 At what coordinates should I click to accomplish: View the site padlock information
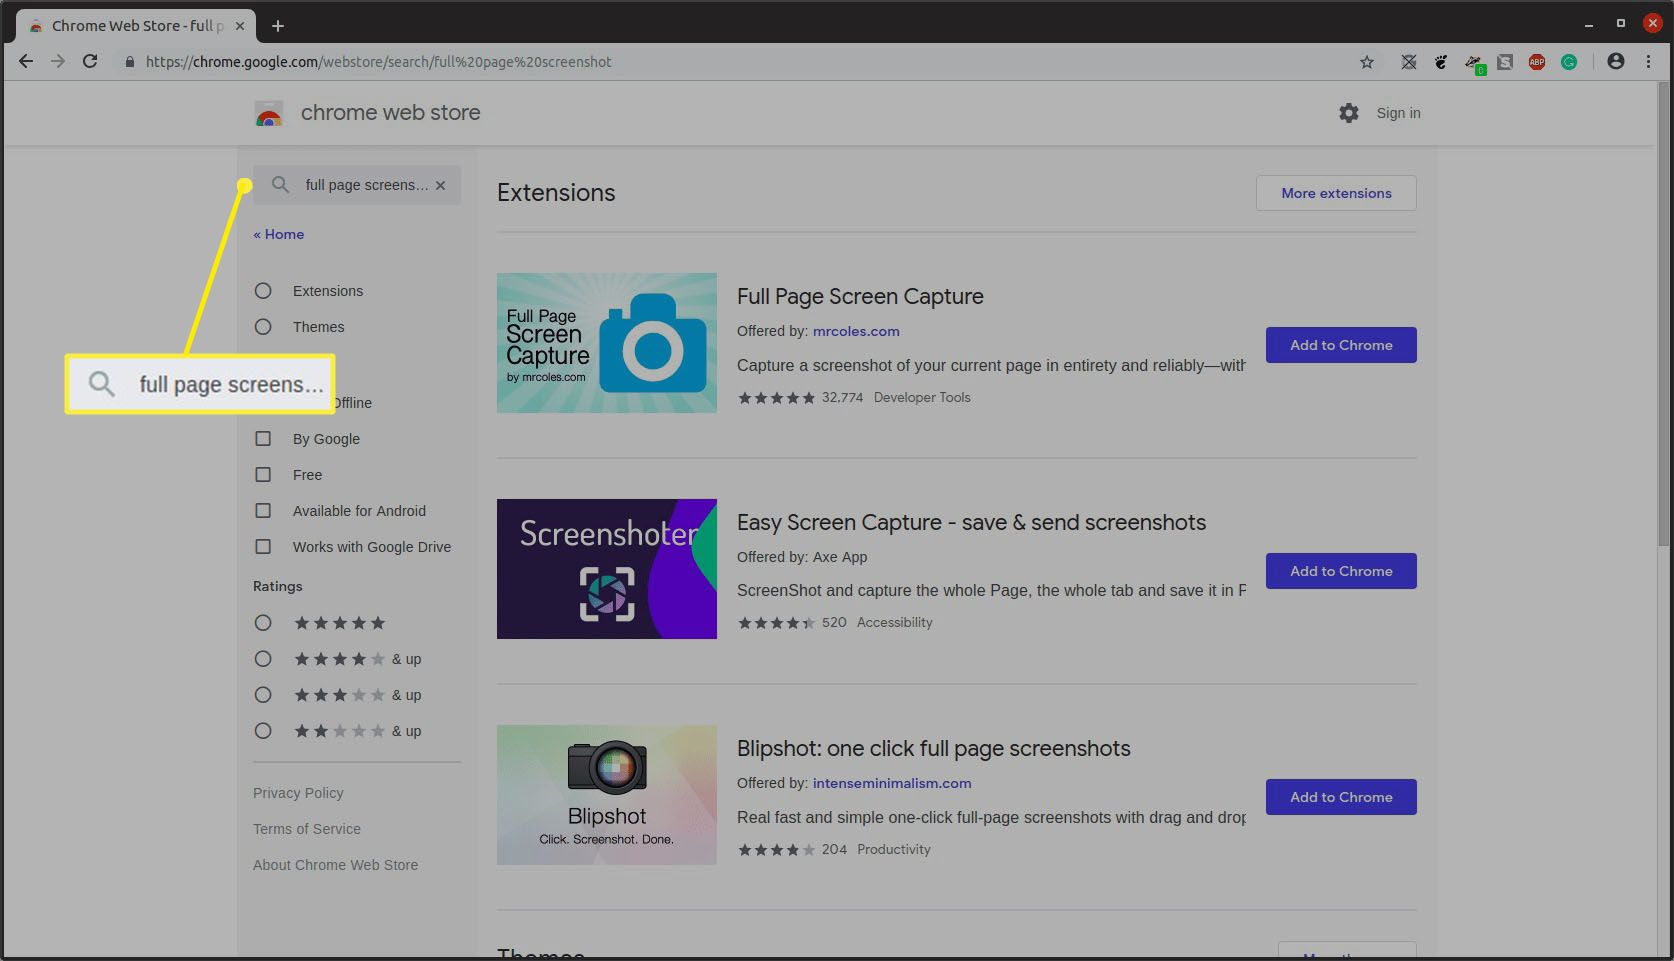tap(129, 62)
